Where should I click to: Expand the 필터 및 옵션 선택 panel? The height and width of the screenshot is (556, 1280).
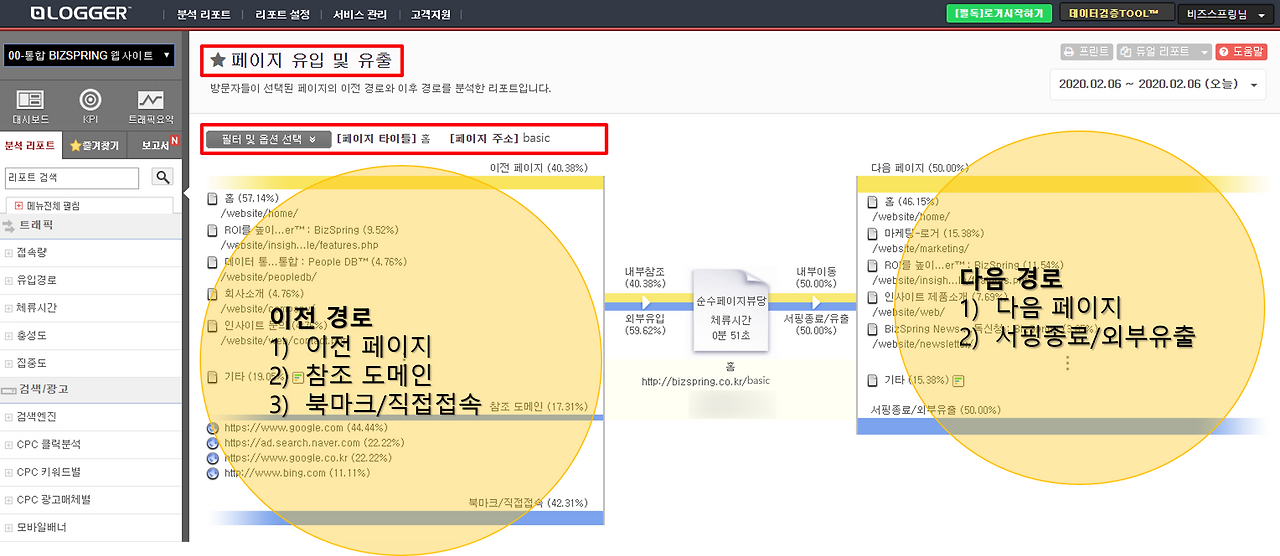pos(267,139)
